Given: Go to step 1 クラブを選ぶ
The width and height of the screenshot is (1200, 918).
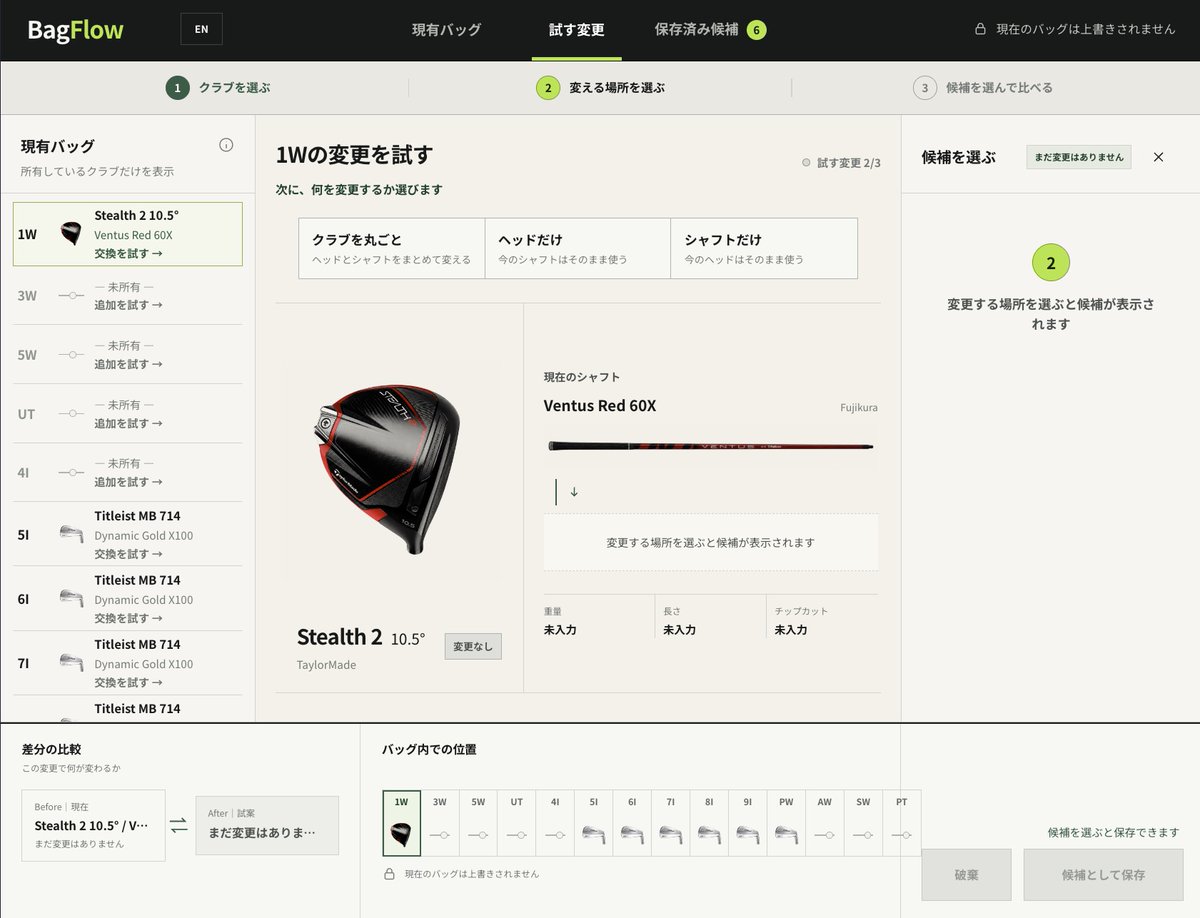Looking at the screenshot, I should point(218,88).
